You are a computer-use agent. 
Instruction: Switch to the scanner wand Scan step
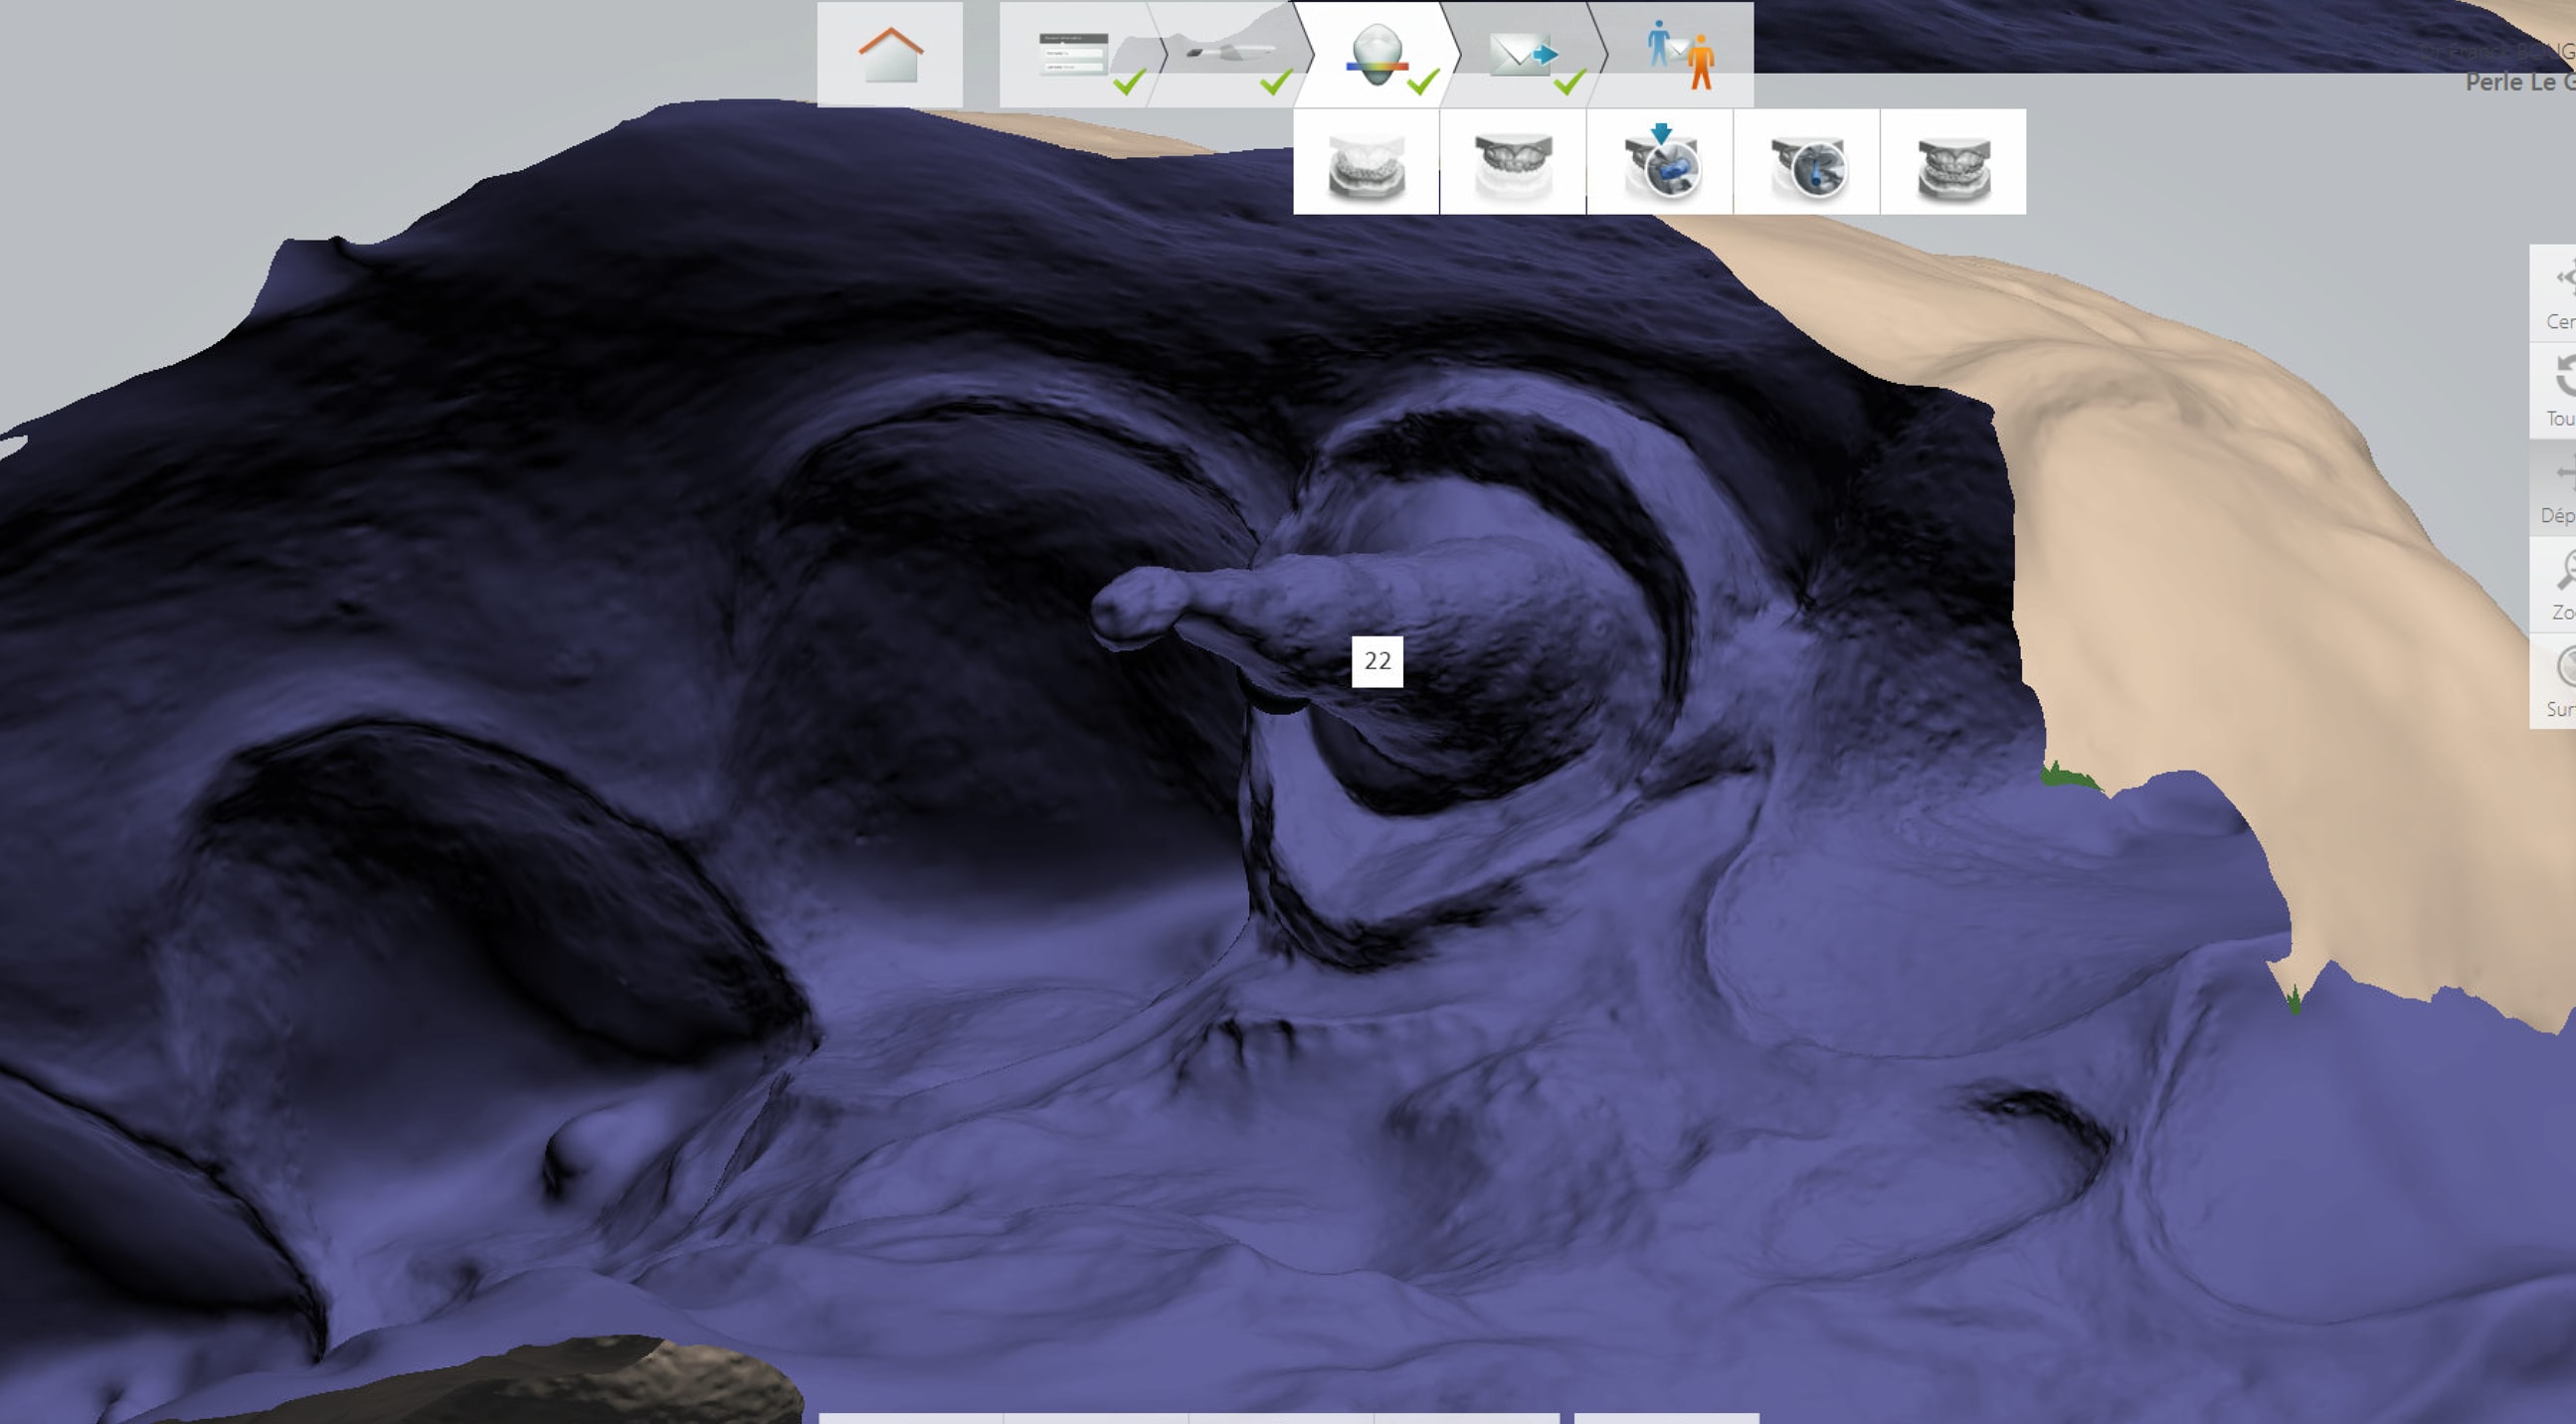point(1228,55)
